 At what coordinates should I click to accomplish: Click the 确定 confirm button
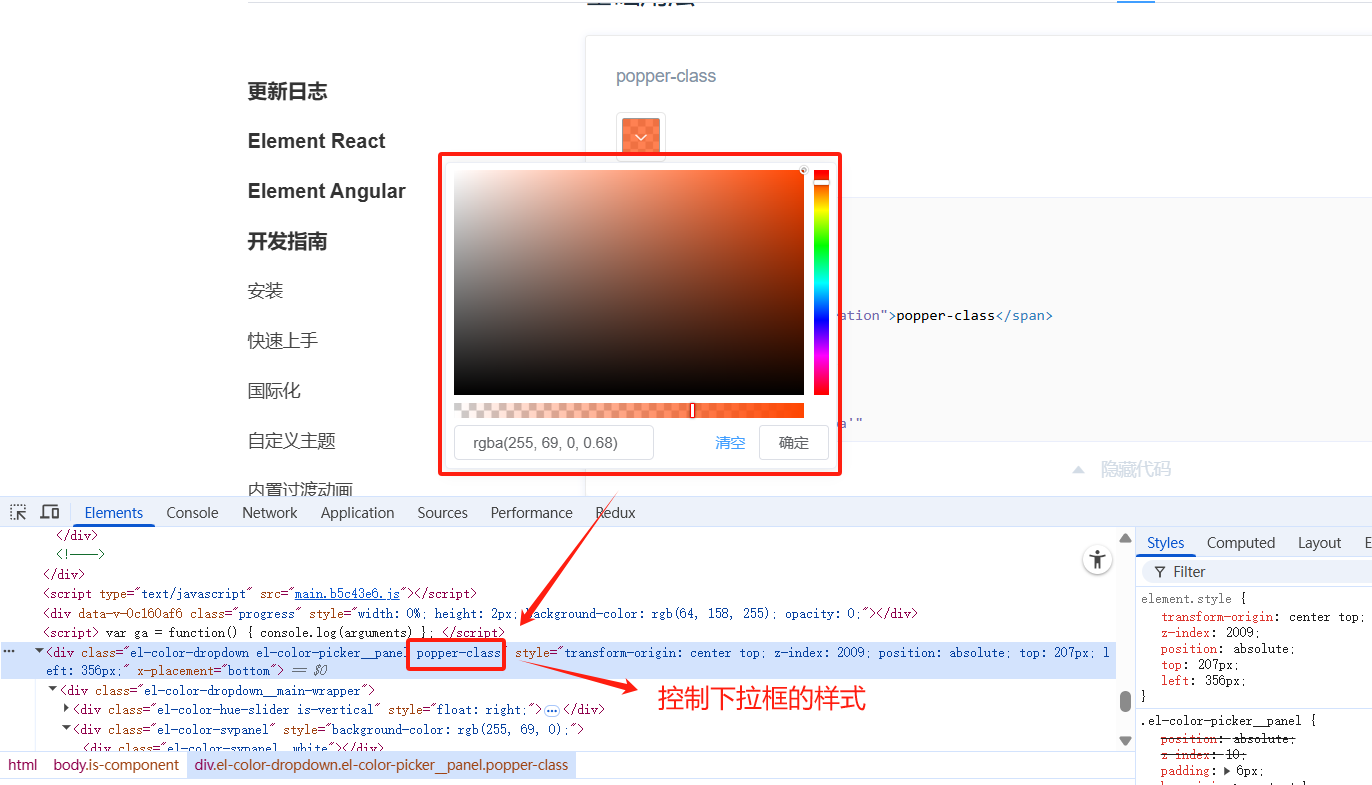tap(794, 443)
